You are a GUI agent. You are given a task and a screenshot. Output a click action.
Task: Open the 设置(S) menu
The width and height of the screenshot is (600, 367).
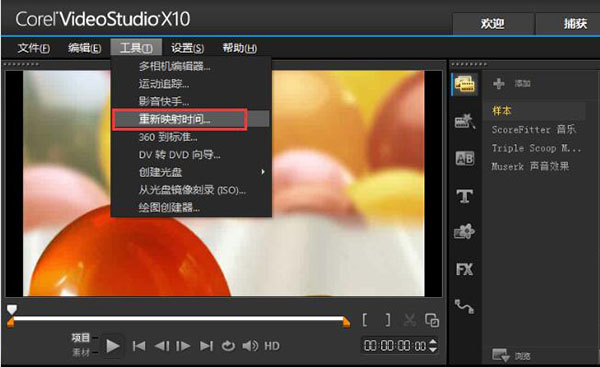click(187, 48)
